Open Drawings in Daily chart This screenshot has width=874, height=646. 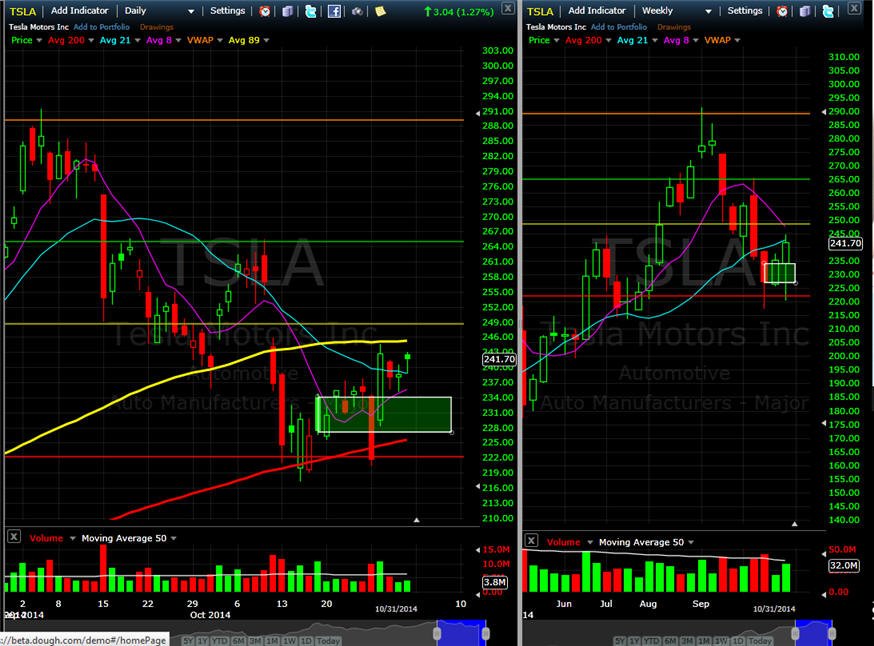[157, 27]
